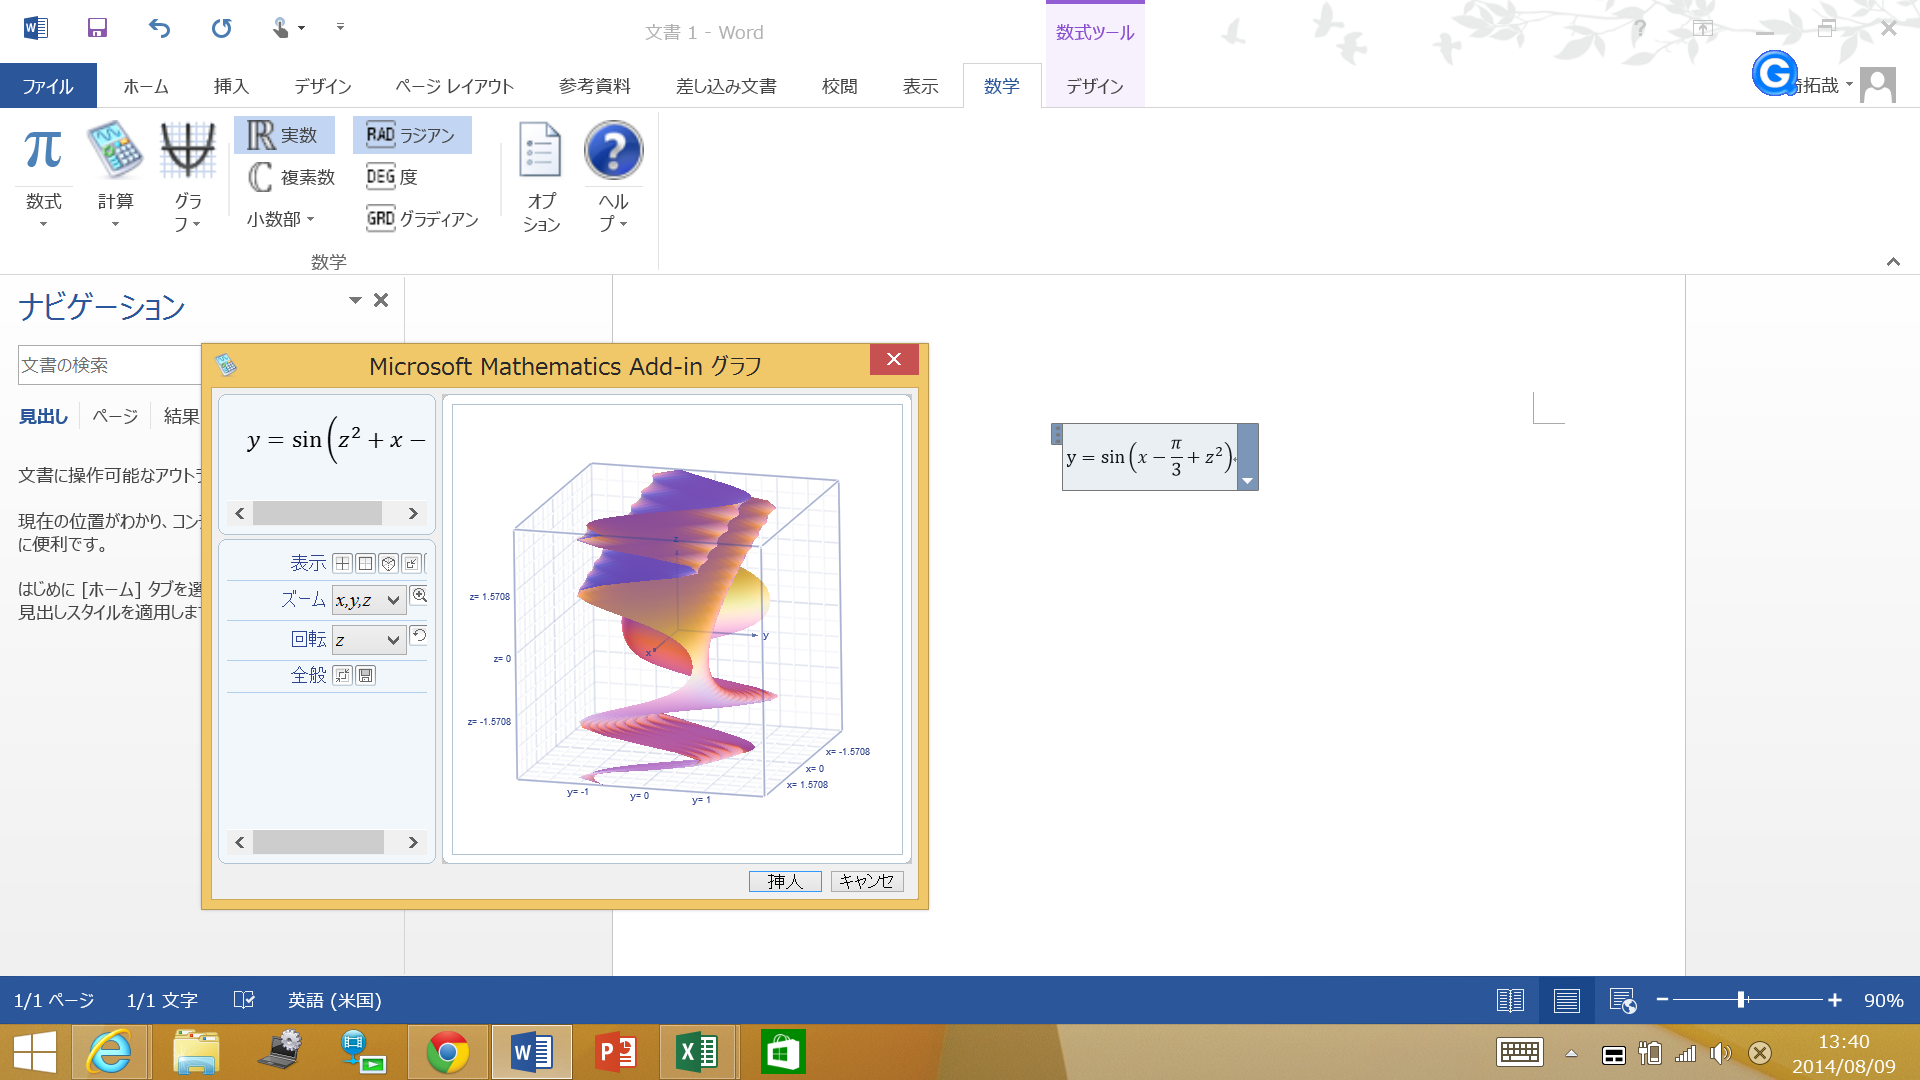1920x1080 pixels.
Task: Close the navigation pane
Action: (381, 300)
